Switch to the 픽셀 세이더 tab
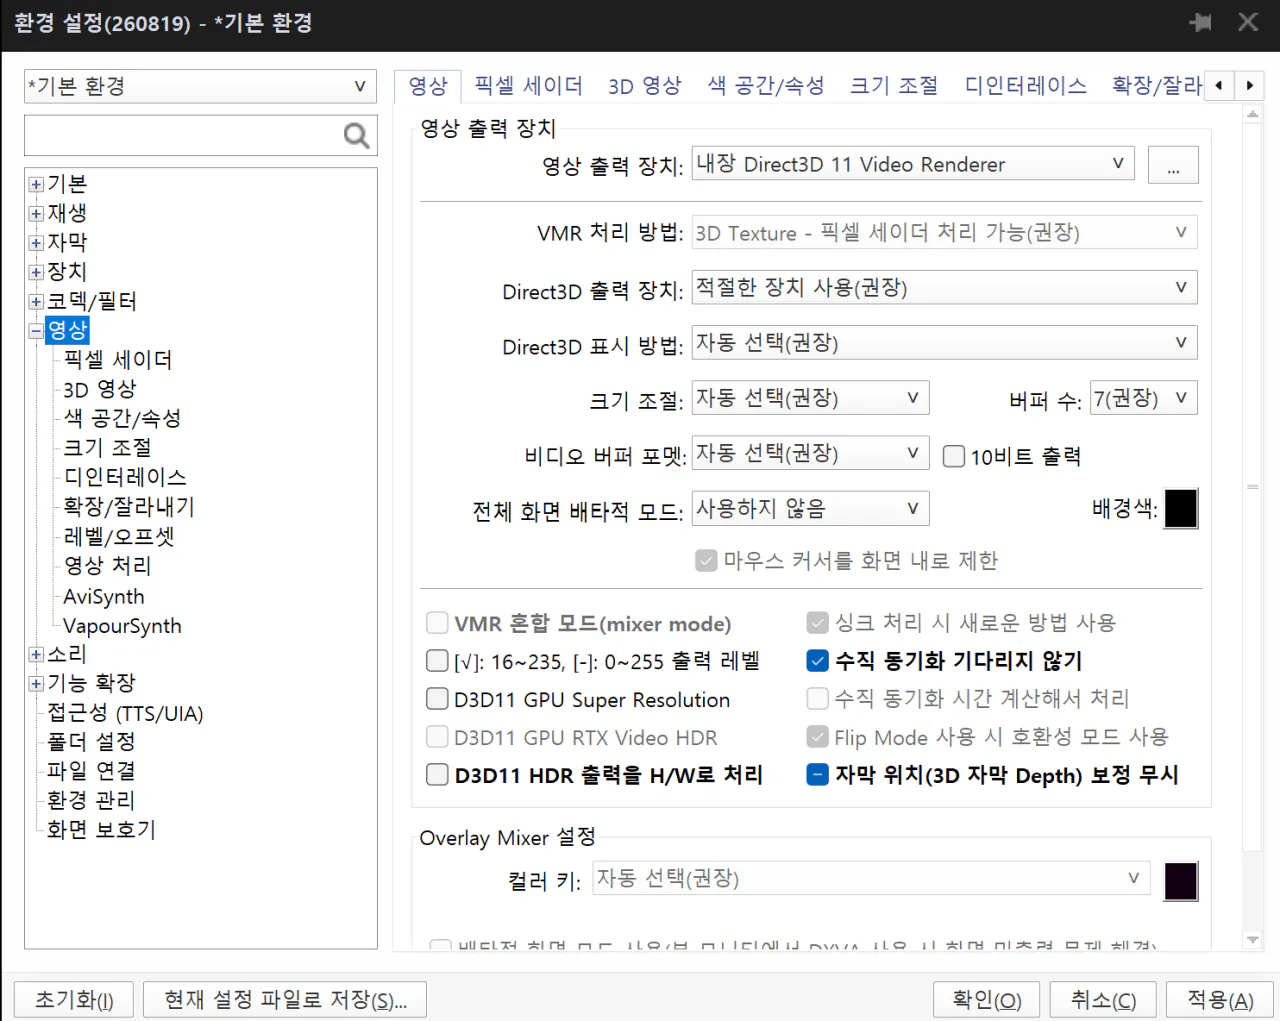 point(528,86)
